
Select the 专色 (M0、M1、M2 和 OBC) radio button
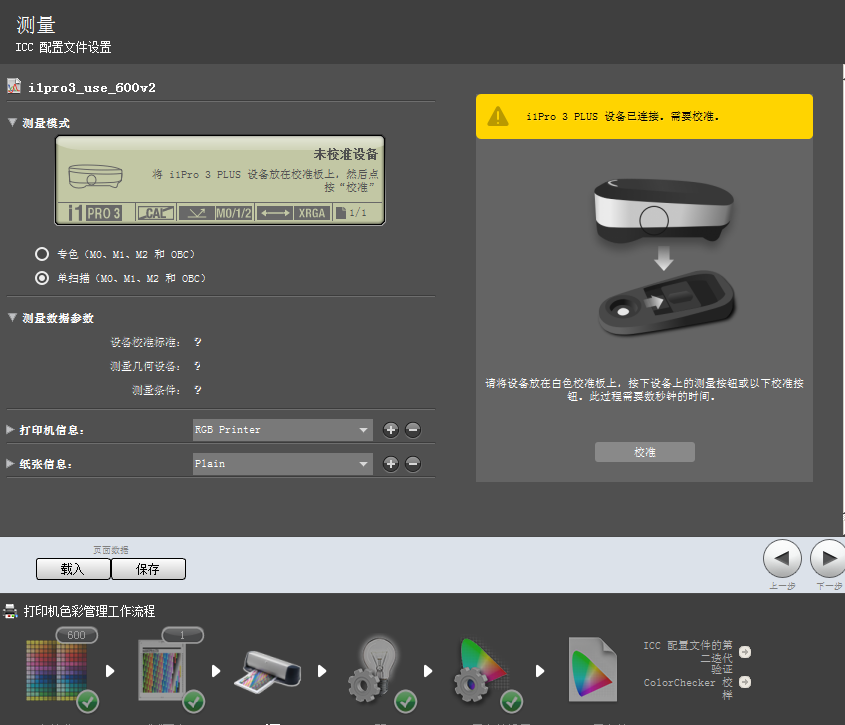tap(42, 254)
